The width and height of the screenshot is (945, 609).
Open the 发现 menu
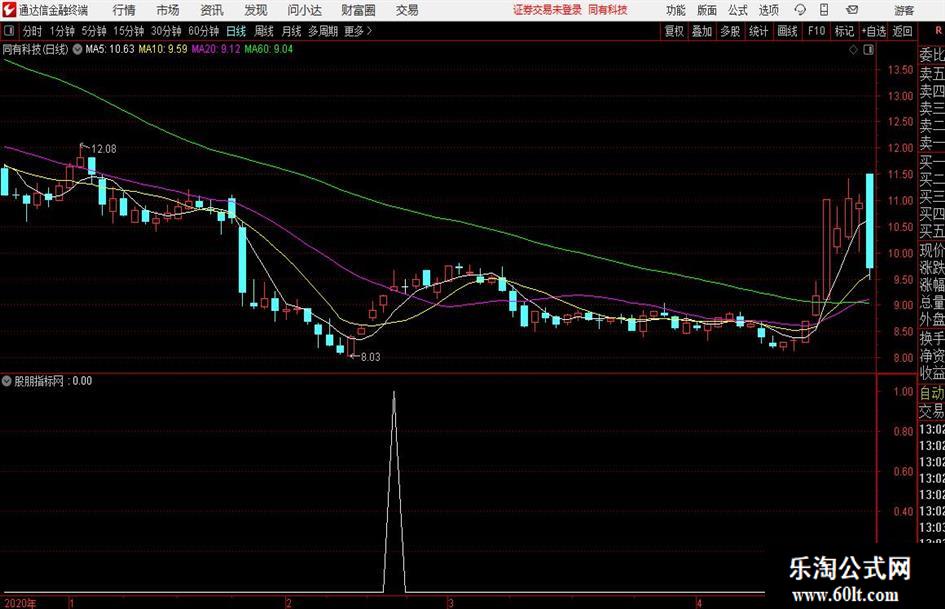(x=256, y=10)
